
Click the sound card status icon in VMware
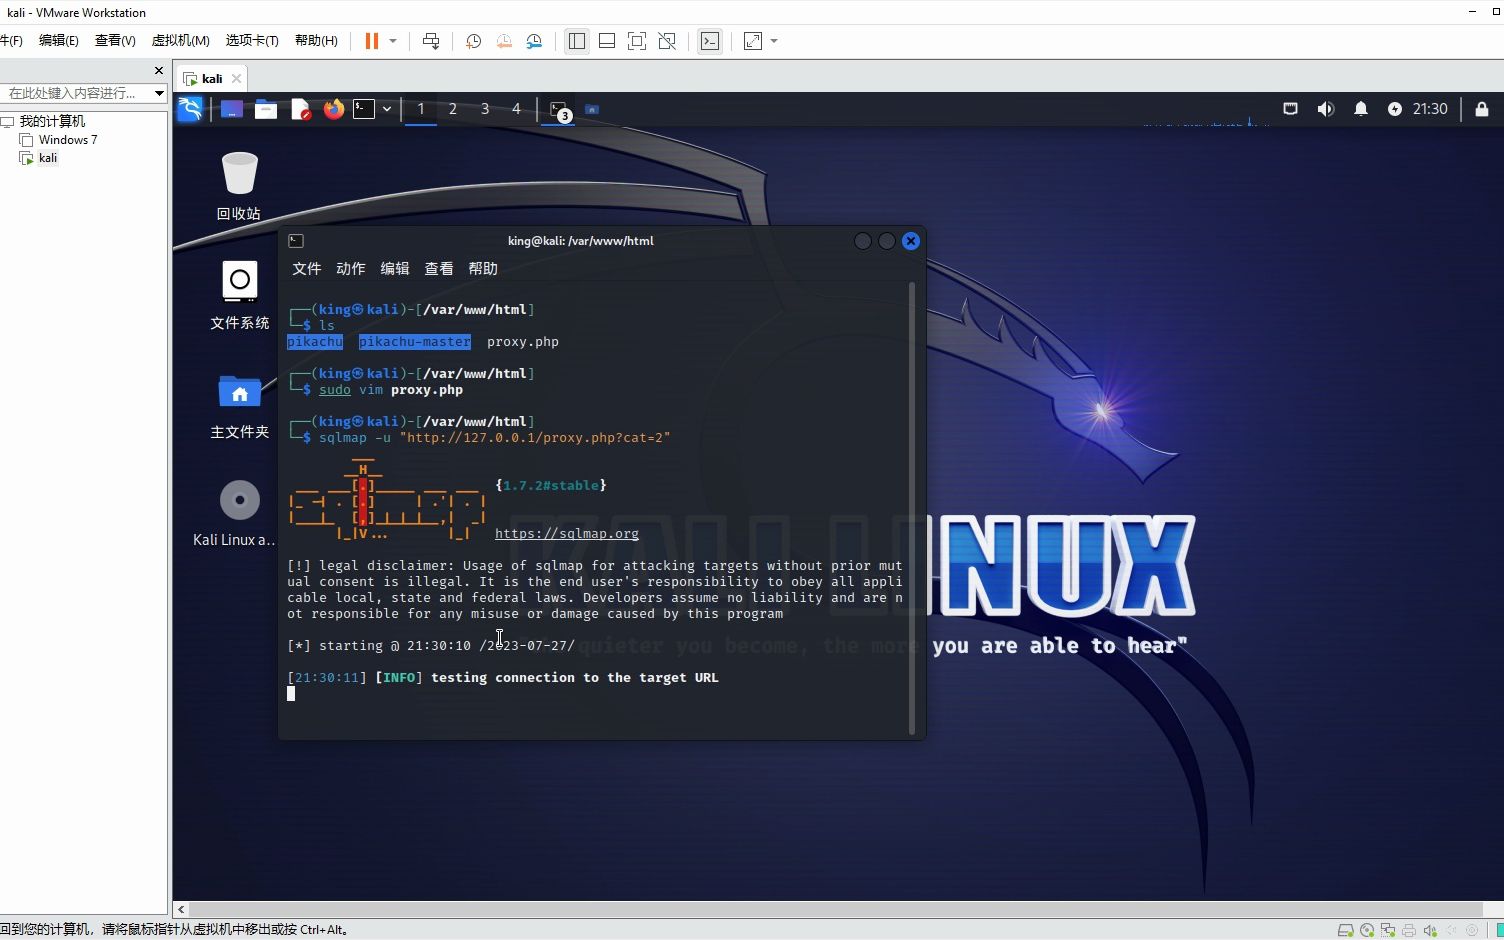coord(1430,930)
